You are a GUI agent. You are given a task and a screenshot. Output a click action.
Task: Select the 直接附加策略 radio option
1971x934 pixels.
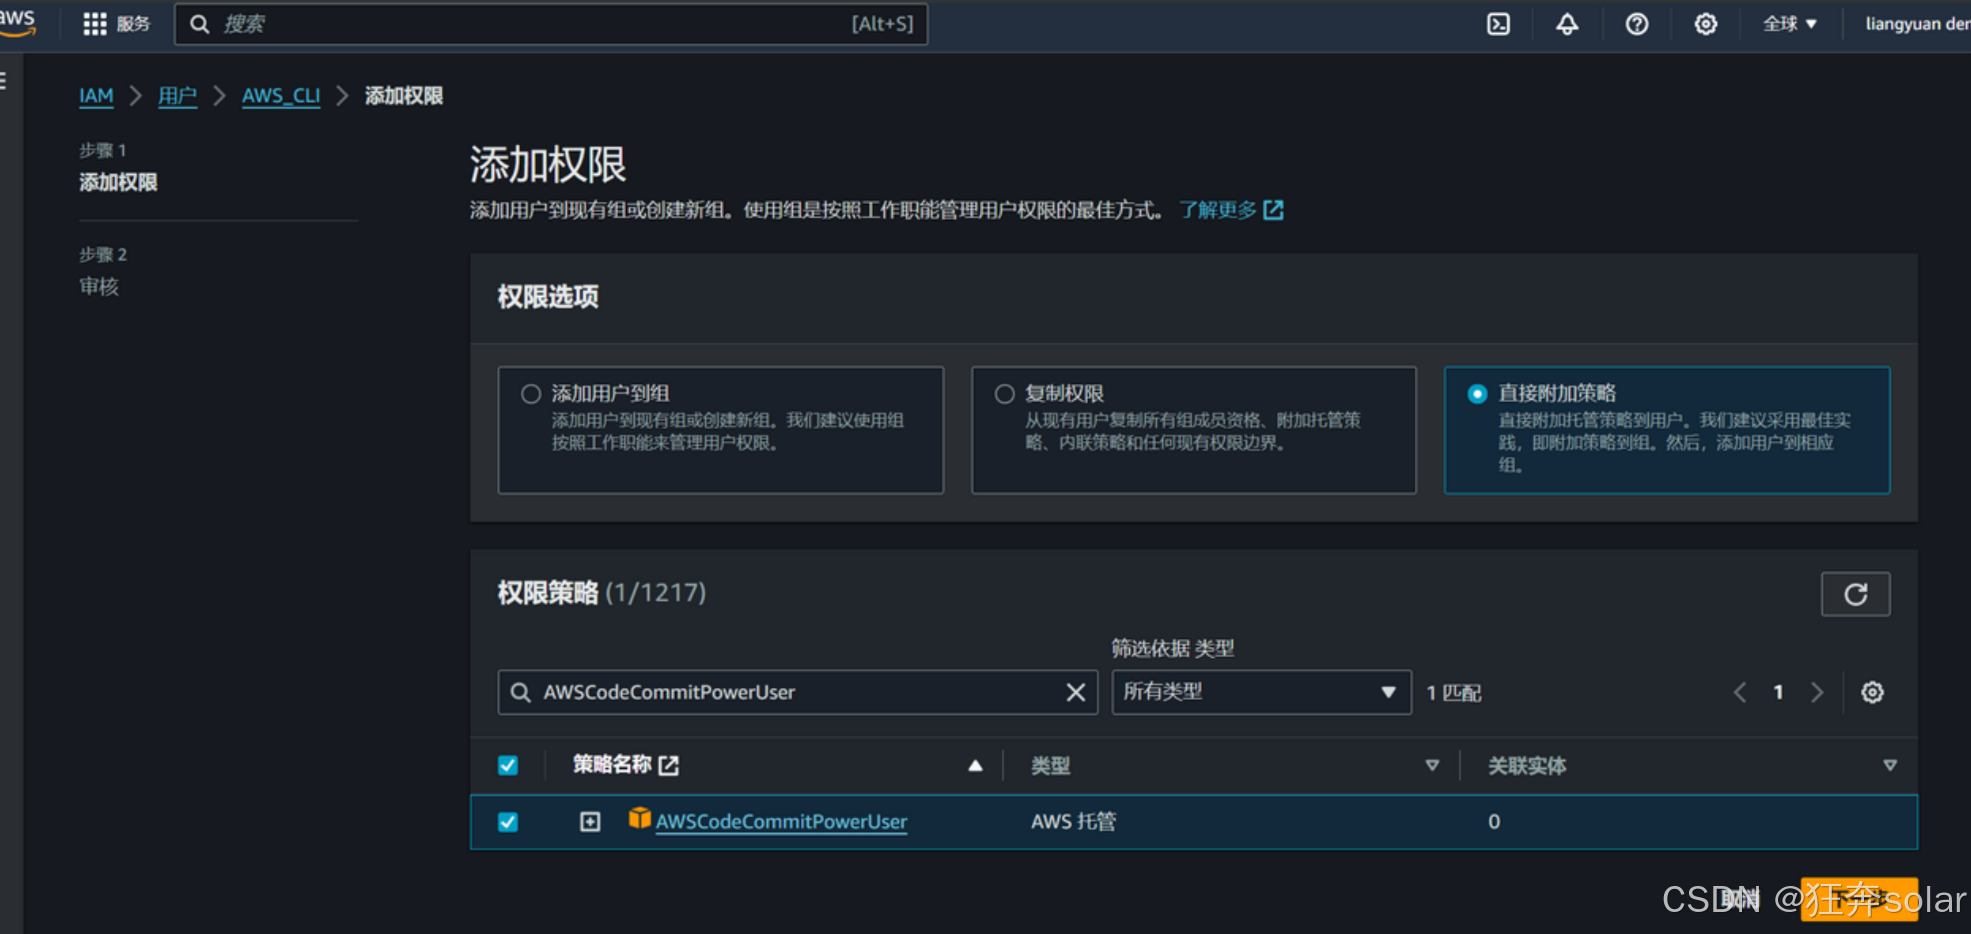[1477, 394]
